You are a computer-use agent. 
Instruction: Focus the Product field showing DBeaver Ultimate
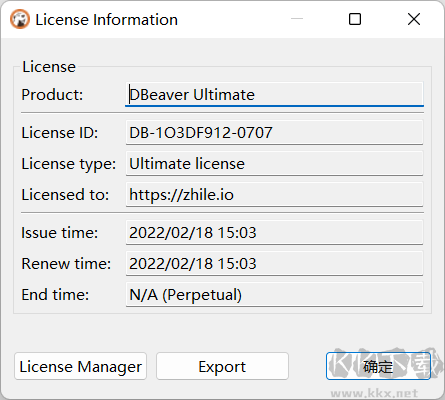[274, 95]
